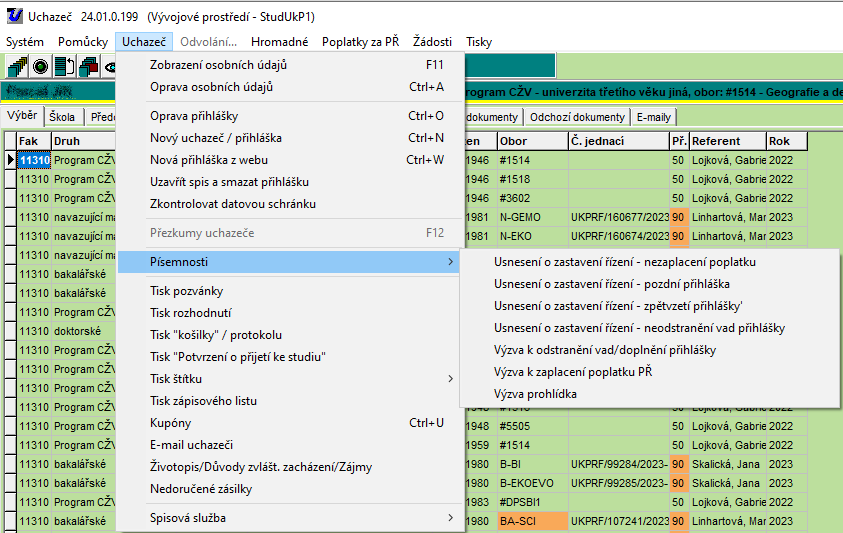The height and width of the screenshot is (533, 843).
Task: Click the round green target toolbar icon
Action: (x=41, y=67)
